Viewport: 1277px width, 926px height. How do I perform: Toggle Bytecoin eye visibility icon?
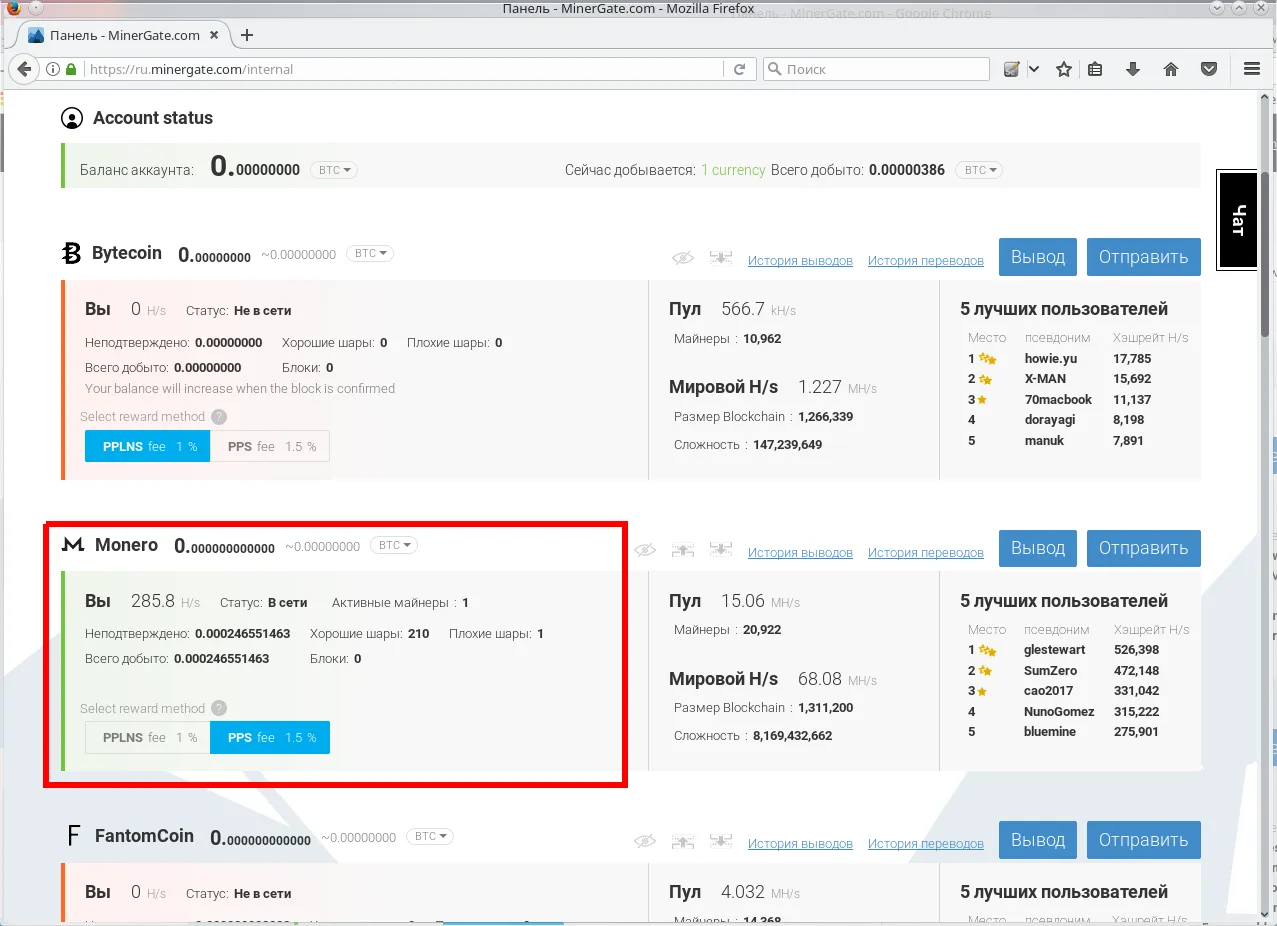pos(683,258)
